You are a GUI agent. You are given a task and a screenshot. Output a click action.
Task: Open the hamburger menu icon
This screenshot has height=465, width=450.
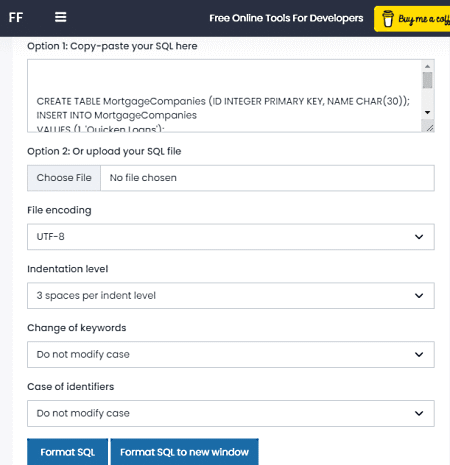[x=60, y=17]
